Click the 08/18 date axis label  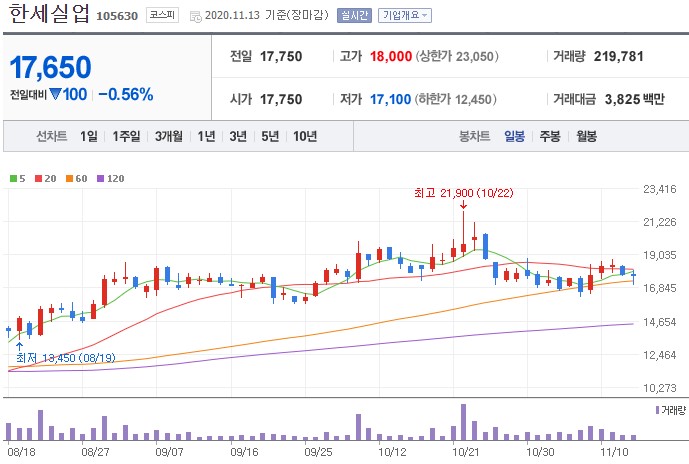[x=22, y=452]
